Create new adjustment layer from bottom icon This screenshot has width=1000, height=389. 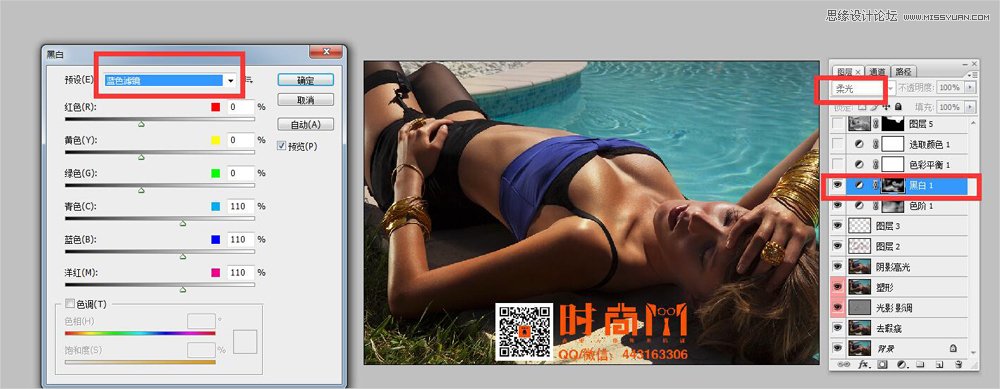click(x=901, y=365)
